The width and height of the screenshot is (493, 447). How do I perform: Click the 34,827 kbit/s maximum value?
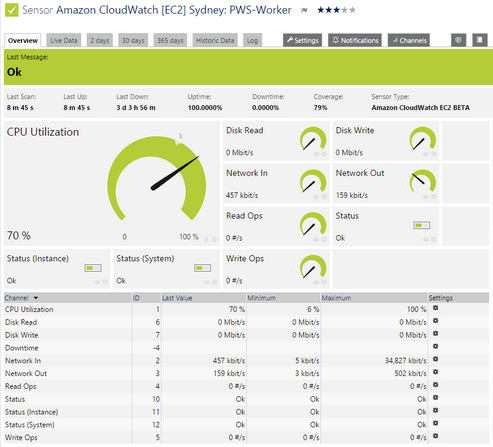coord(406,361)
